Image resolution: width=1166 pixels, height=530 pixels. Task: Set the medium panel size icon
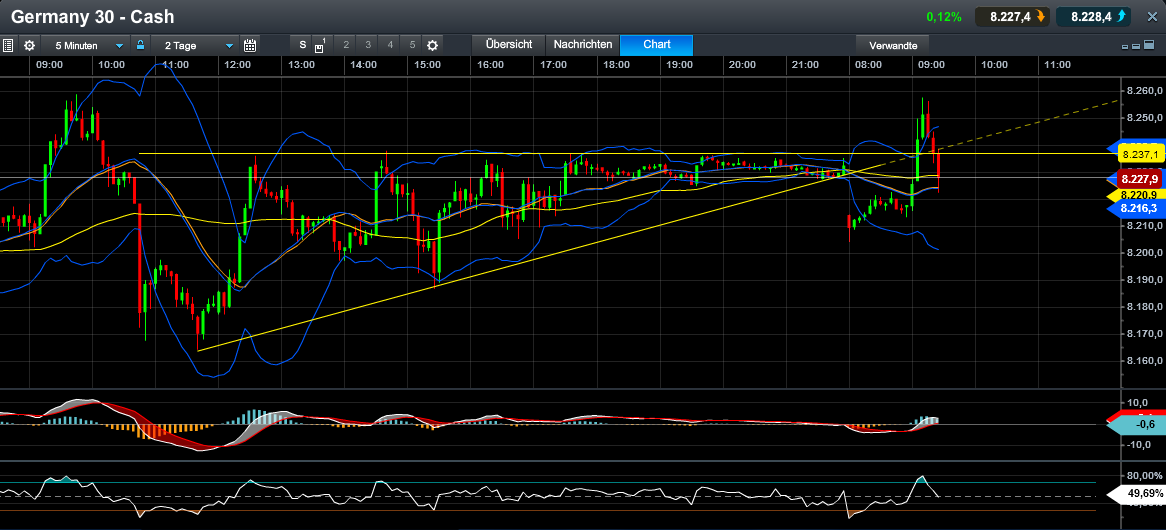tap(1136, 46)
